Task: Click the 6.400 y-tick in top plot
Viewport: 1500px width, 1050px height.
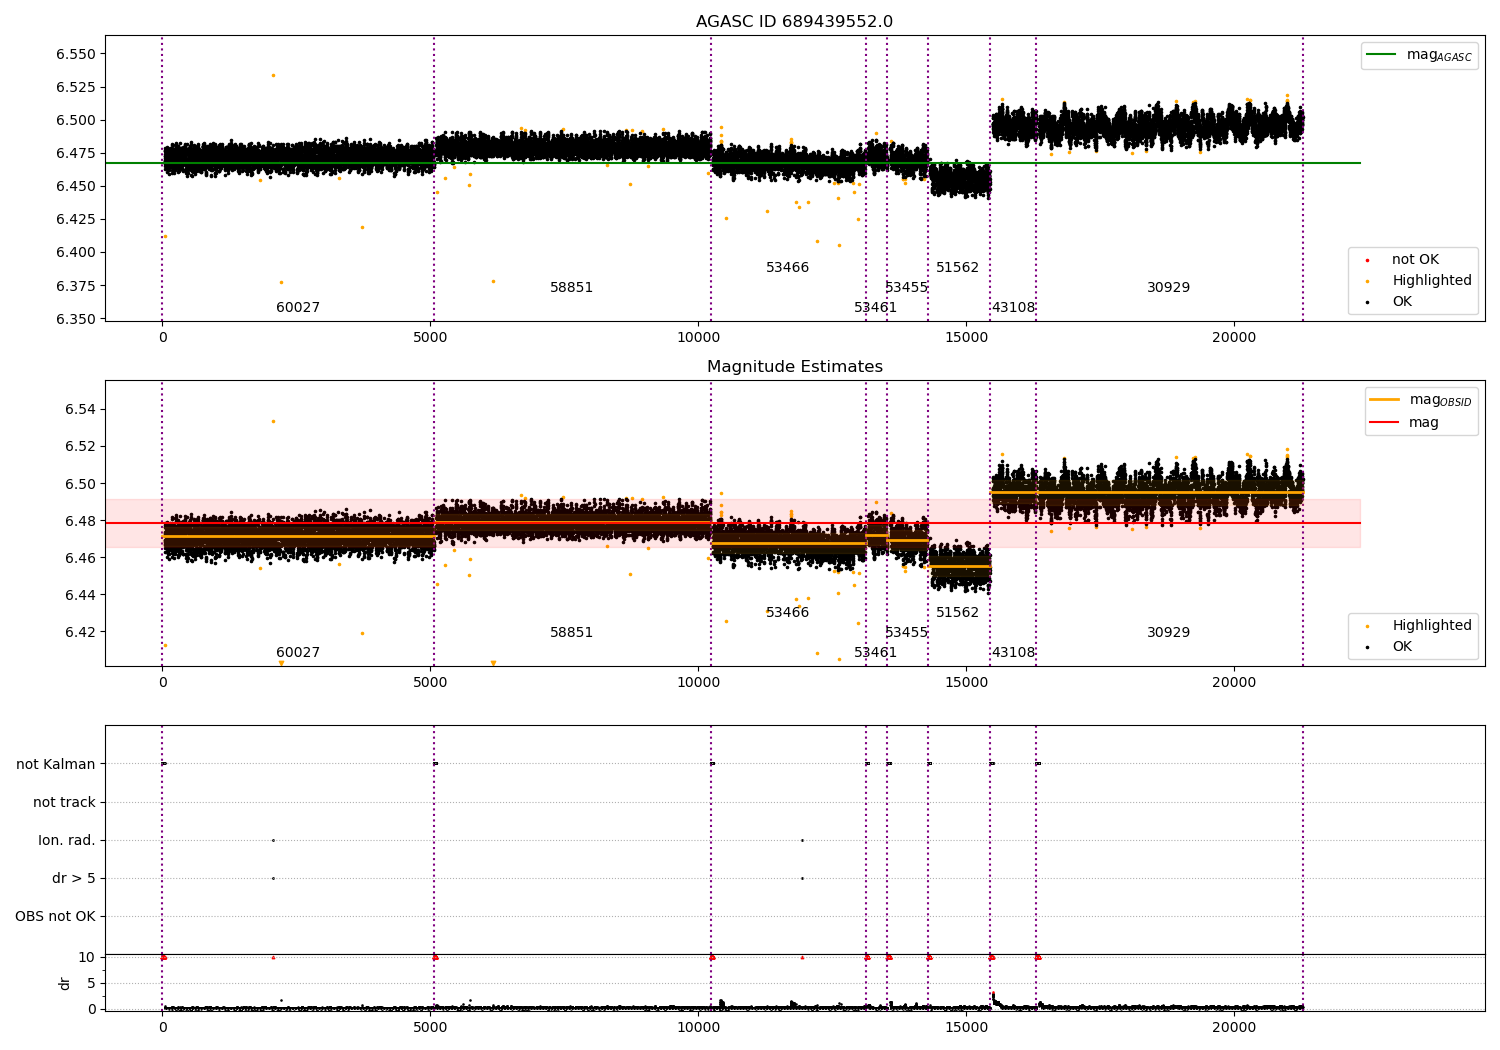Action: point(76,252)
